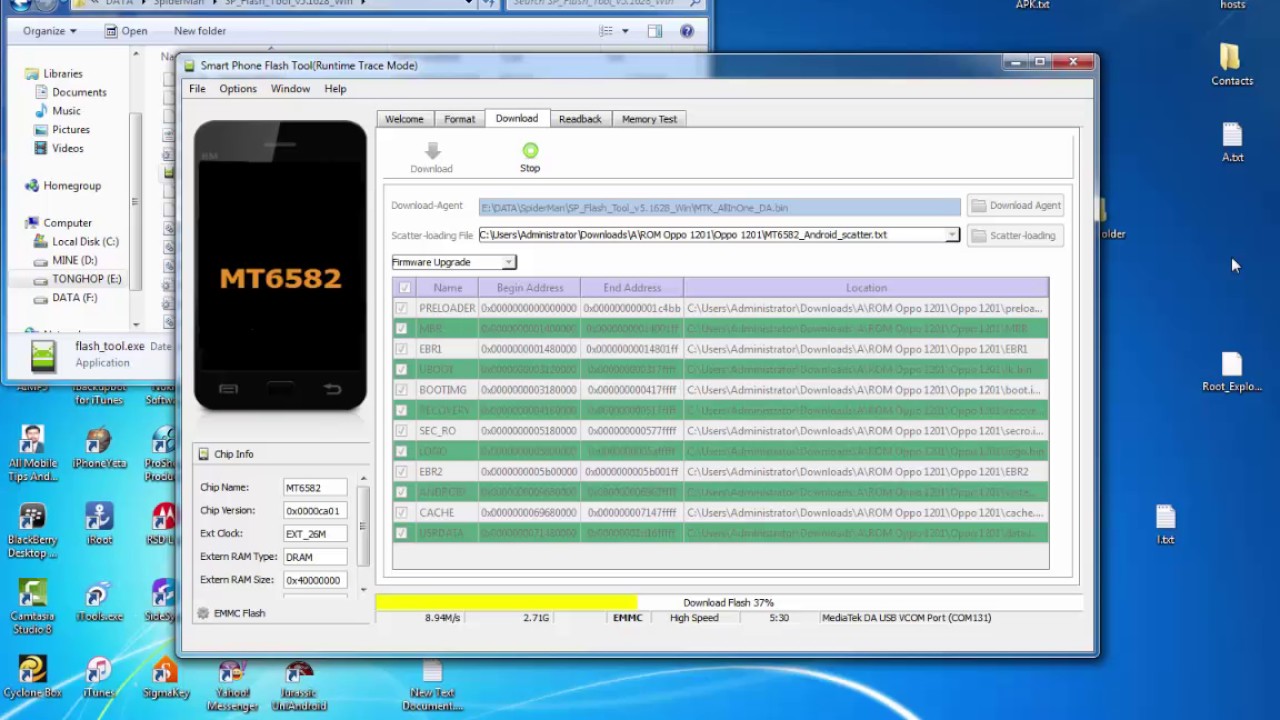
Task: Select the A.txt file on the desktop
Action: coord(1232,142)
